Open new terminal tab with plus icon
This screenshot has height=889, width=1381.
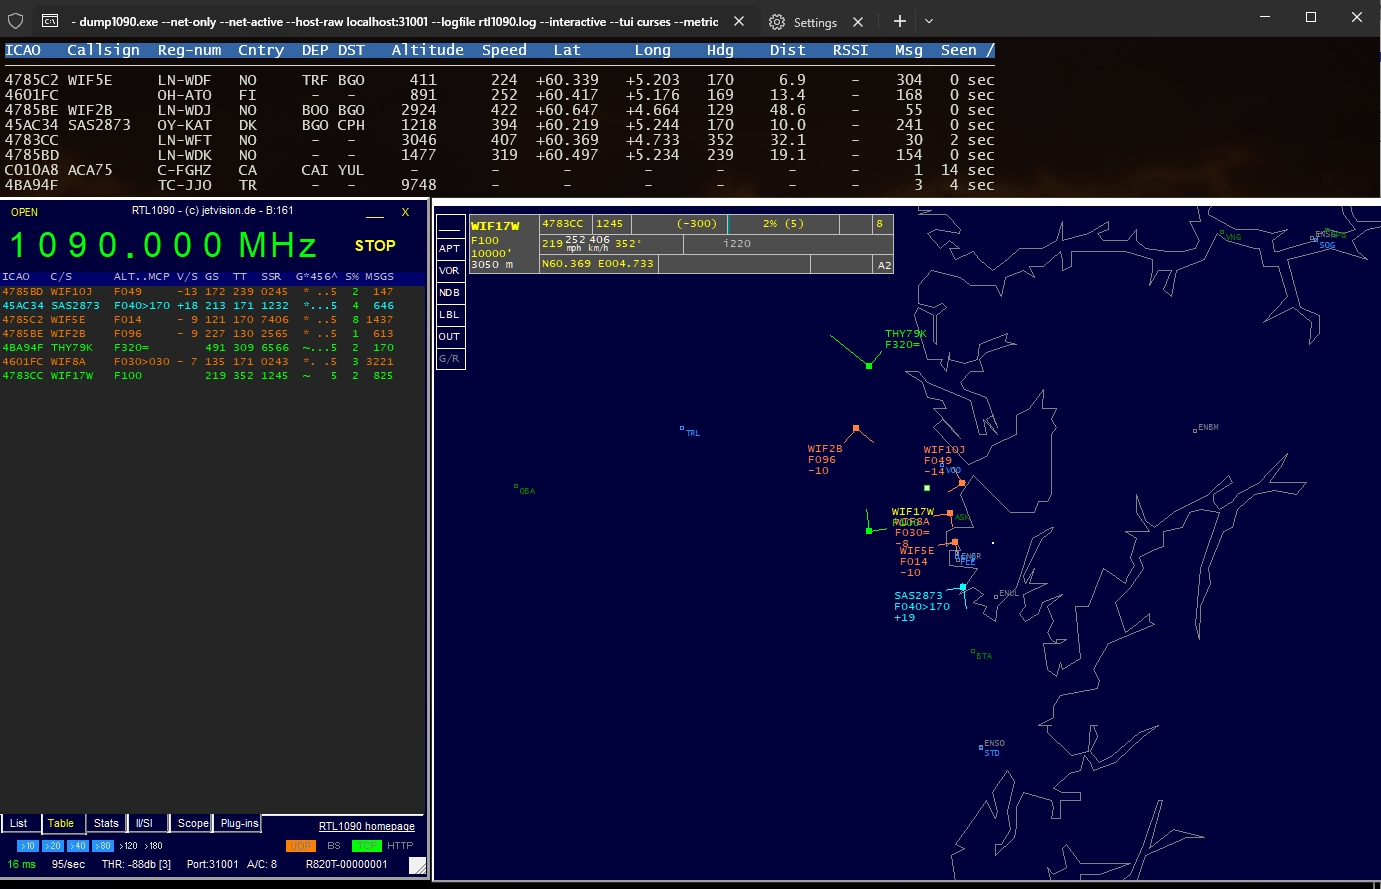pyautogui.click(x=900, y=21)
